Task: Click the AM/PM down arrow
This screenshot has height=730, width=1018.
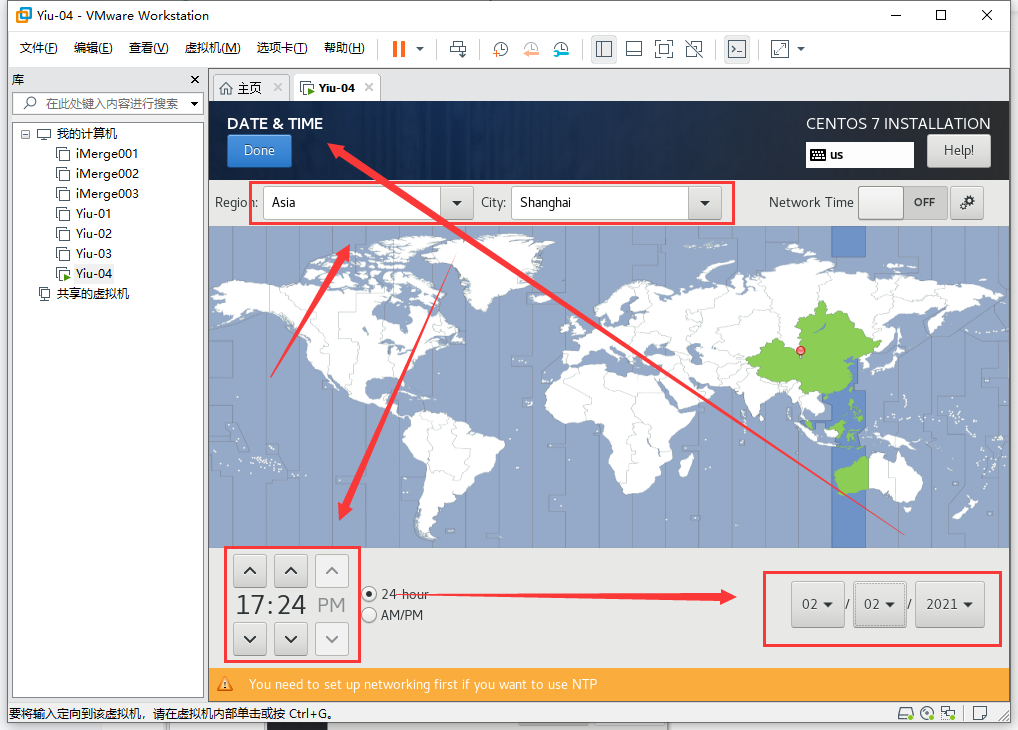Action: point(332,639)
